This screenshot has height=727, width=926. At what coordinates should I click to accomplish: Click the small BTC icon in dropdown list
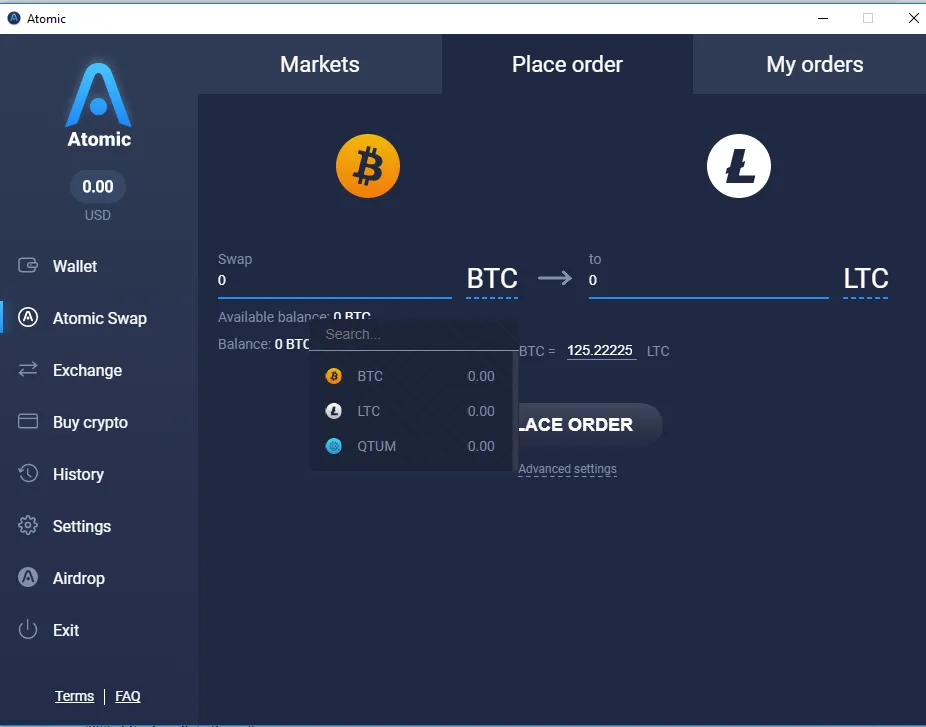(334, 376)
